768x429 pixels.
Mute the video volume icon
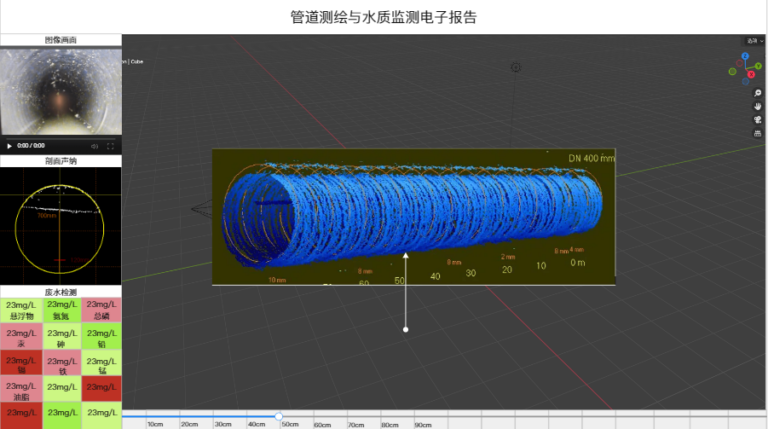pos(94,145)
